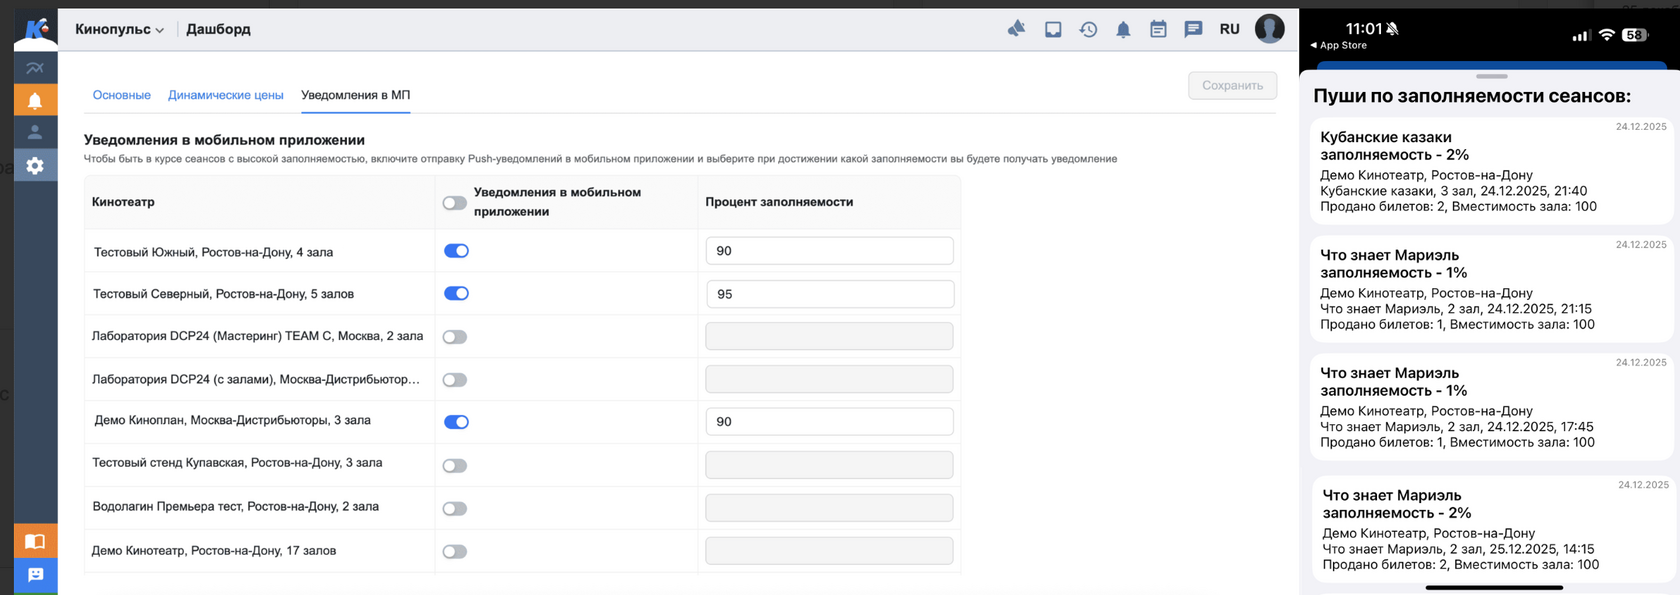Expand the Кинопульс dropdown
Image resolution: width=1680 pixels, height=595 pixels.
coord(119,30)
